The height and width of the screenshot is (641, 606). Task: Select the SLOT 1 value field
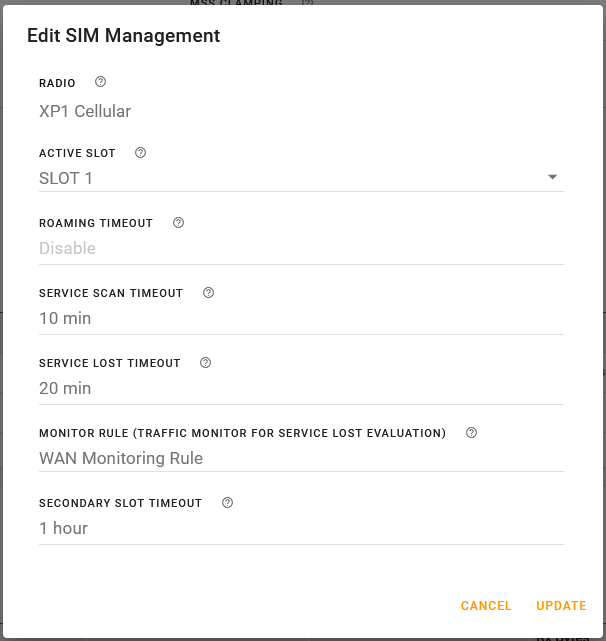click(290, 178)
